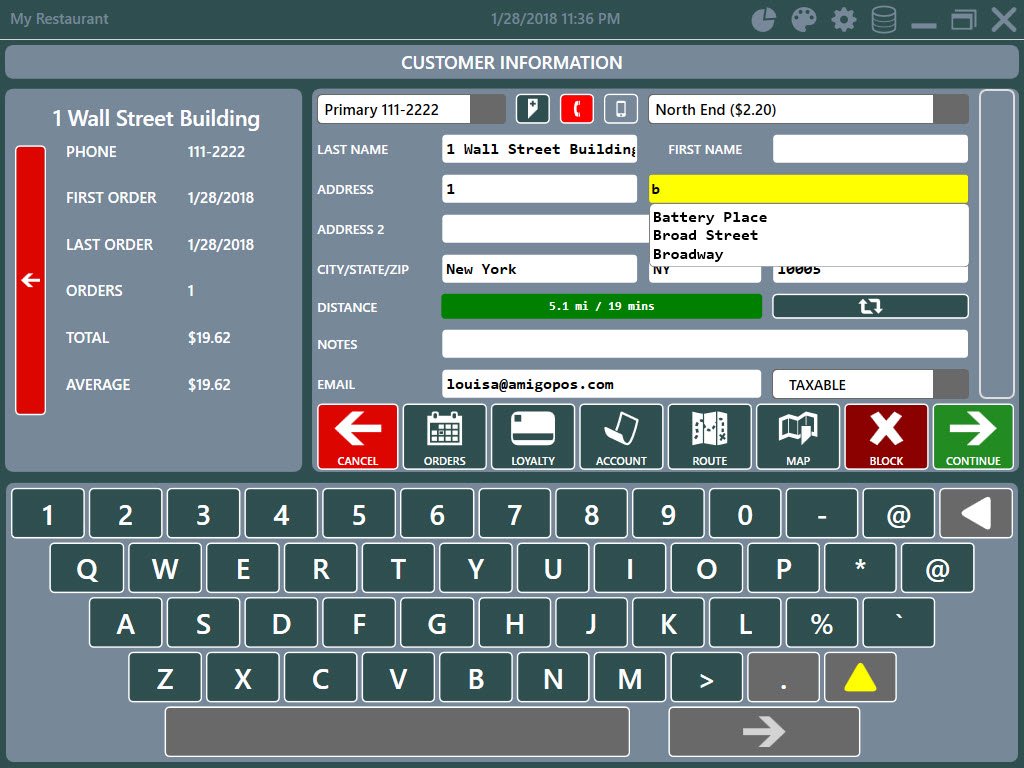Click the add phone number icon
The height and width of the screenshot is (768, 1024).
(533, 109)
